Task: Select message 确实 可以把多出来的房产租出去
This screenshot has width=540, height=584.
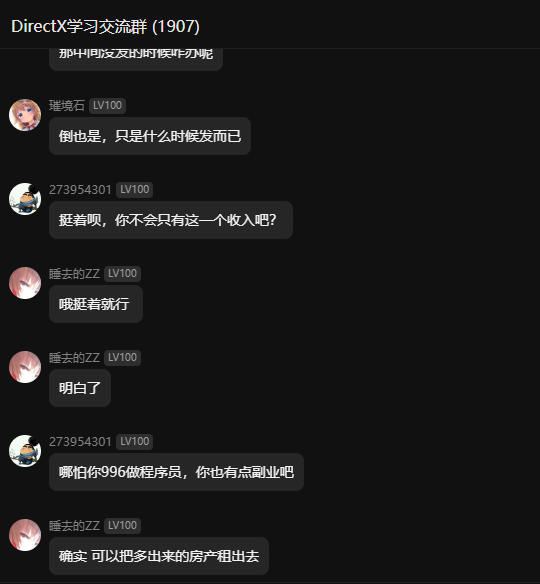Action: [x=159, y=556]
